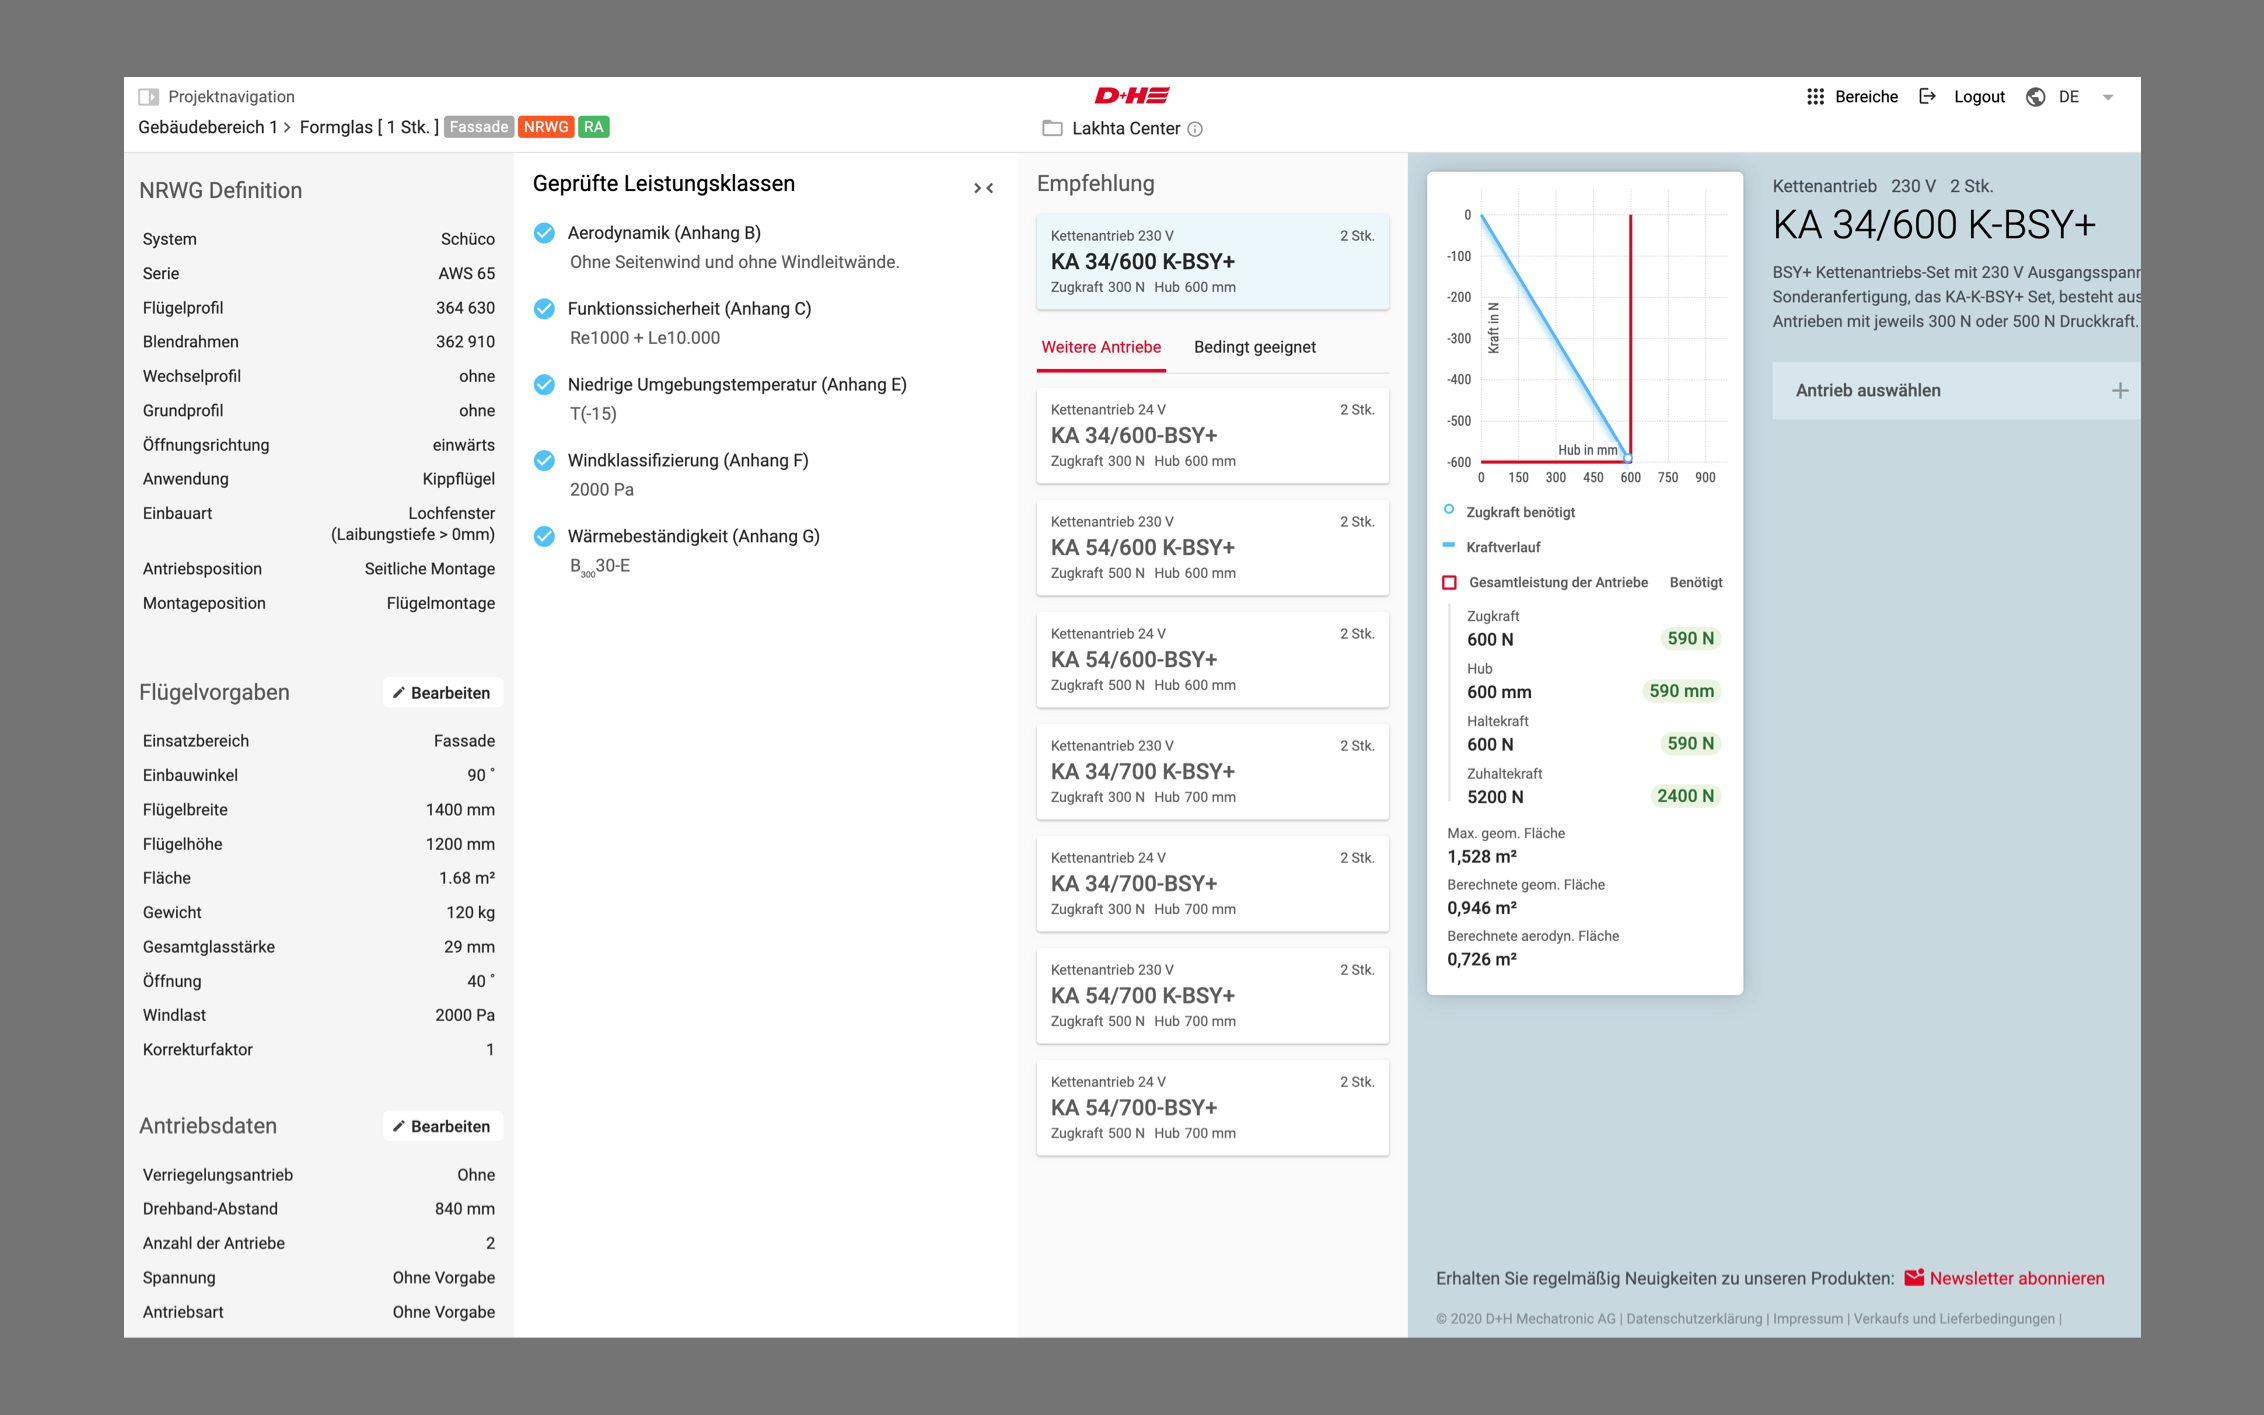This screenshot has height=1415, width=2264.
Task: Click Niedrige Umgebungstemperatur check icon
Action: pyautogui.click(x=544, y=385)
